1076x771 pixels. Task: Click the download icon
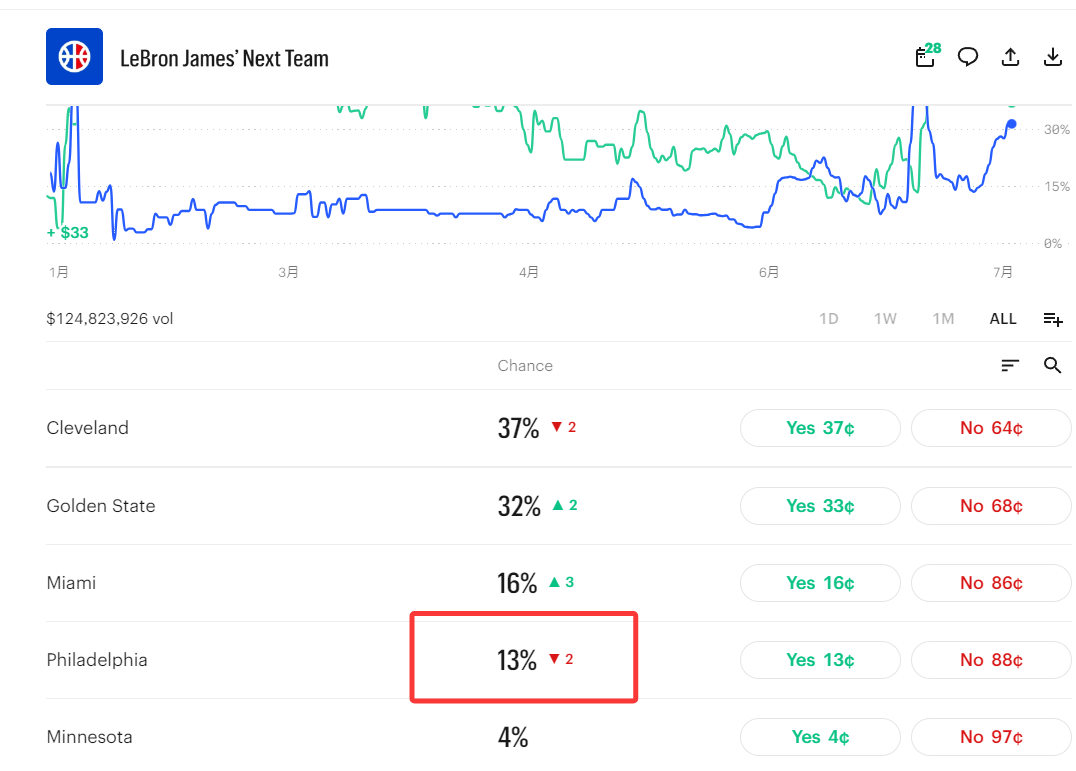[1053, 57]
